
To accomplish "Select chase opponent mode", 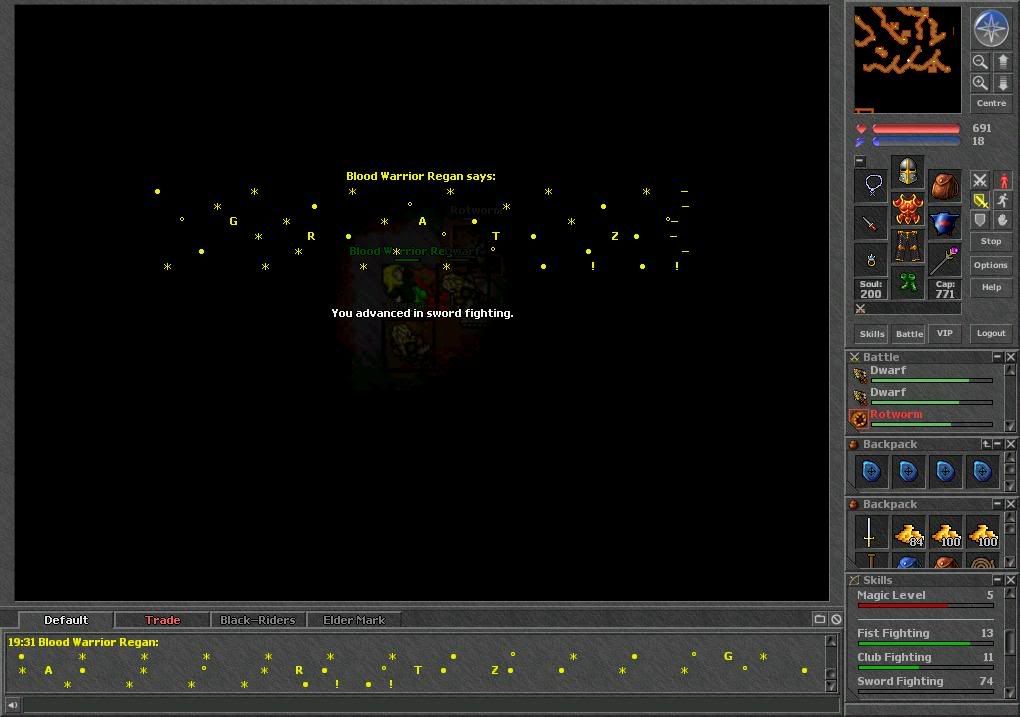I will pyautogui.click(x=1003, y=200).
